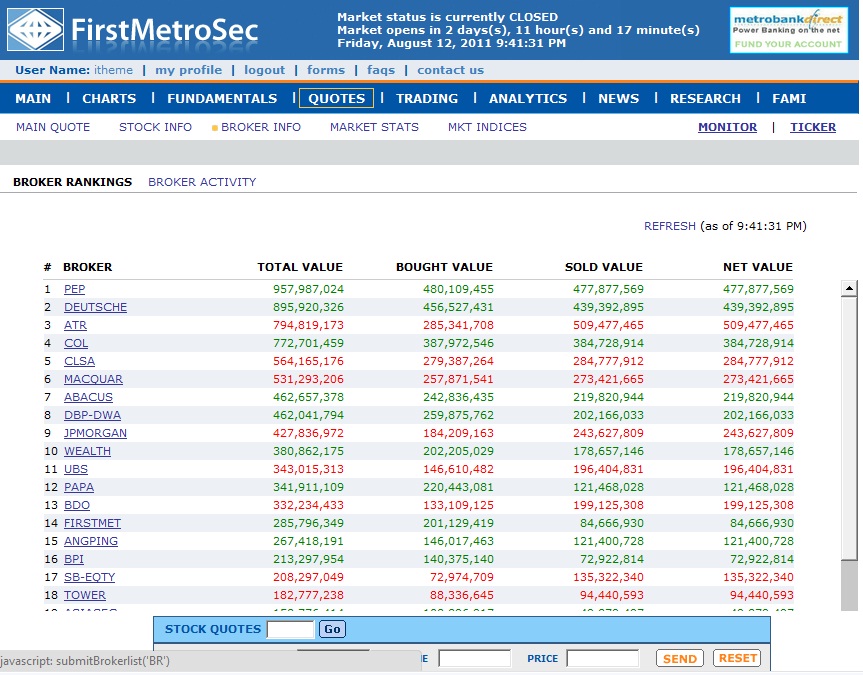
Task: Open broker PAPA details
Action: coord(79,487)
